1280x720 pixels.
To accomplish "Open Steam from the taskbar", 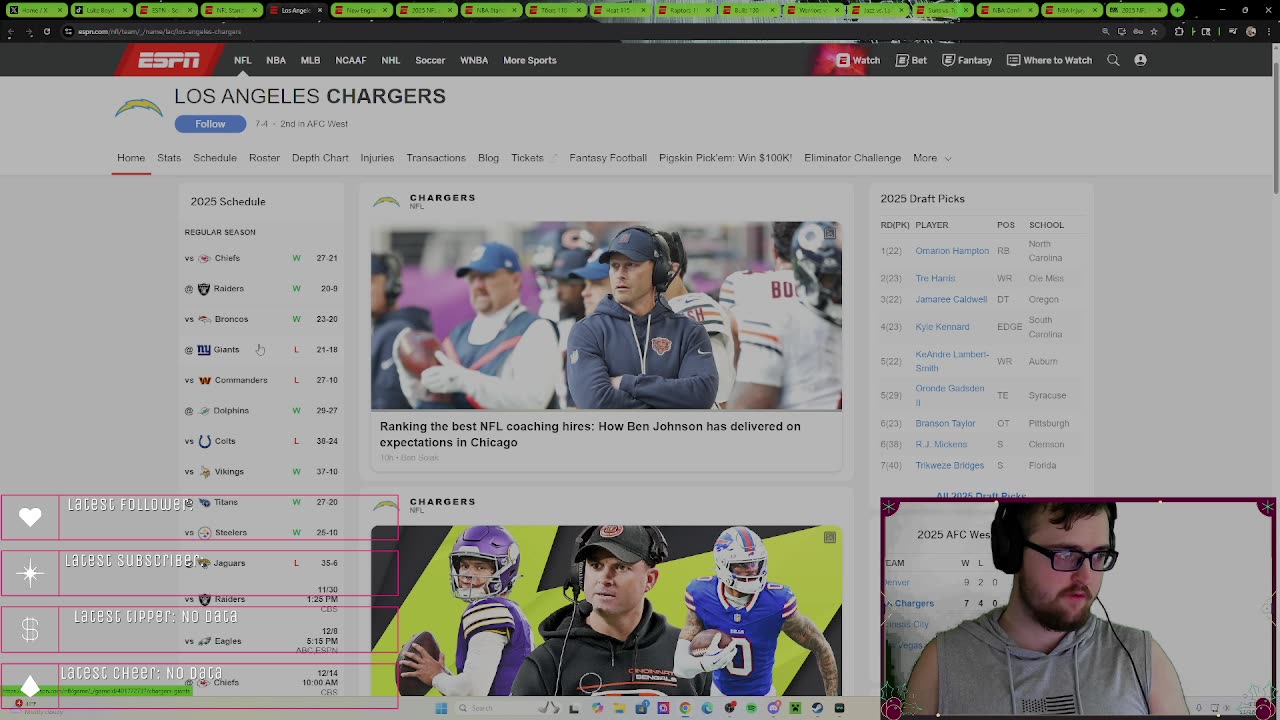I will (x=817, y=708).
